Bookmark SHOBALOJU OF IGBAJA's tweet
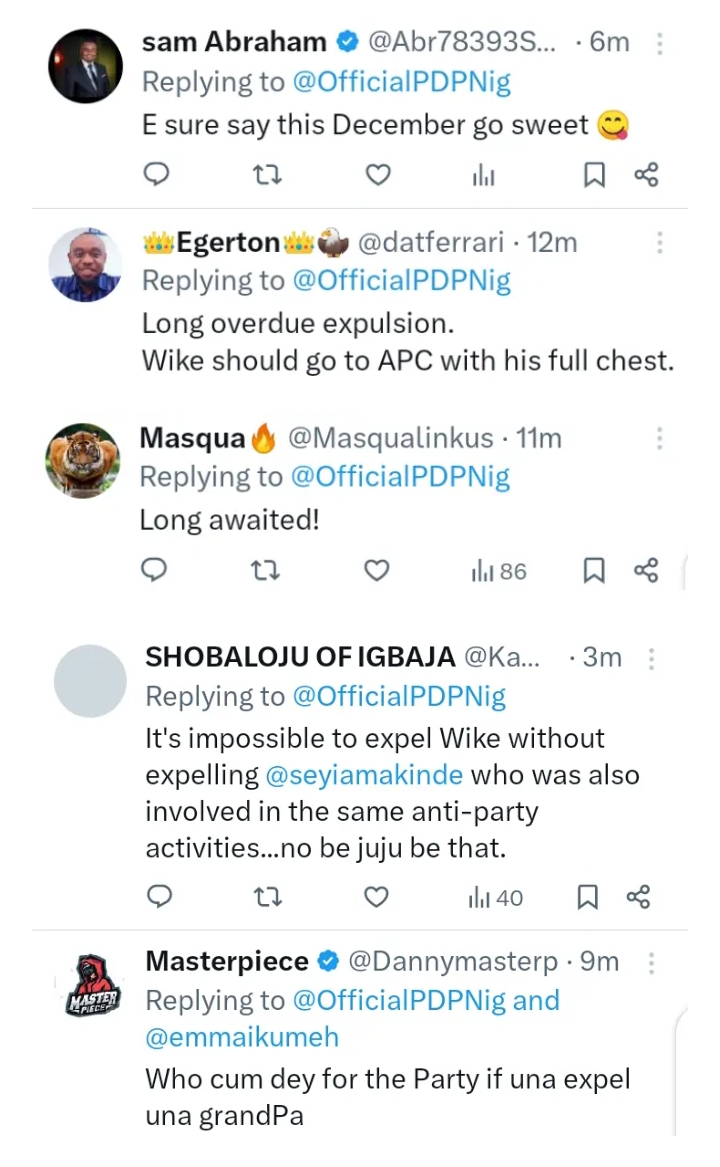720x1167 pixels. coord(589,897)
